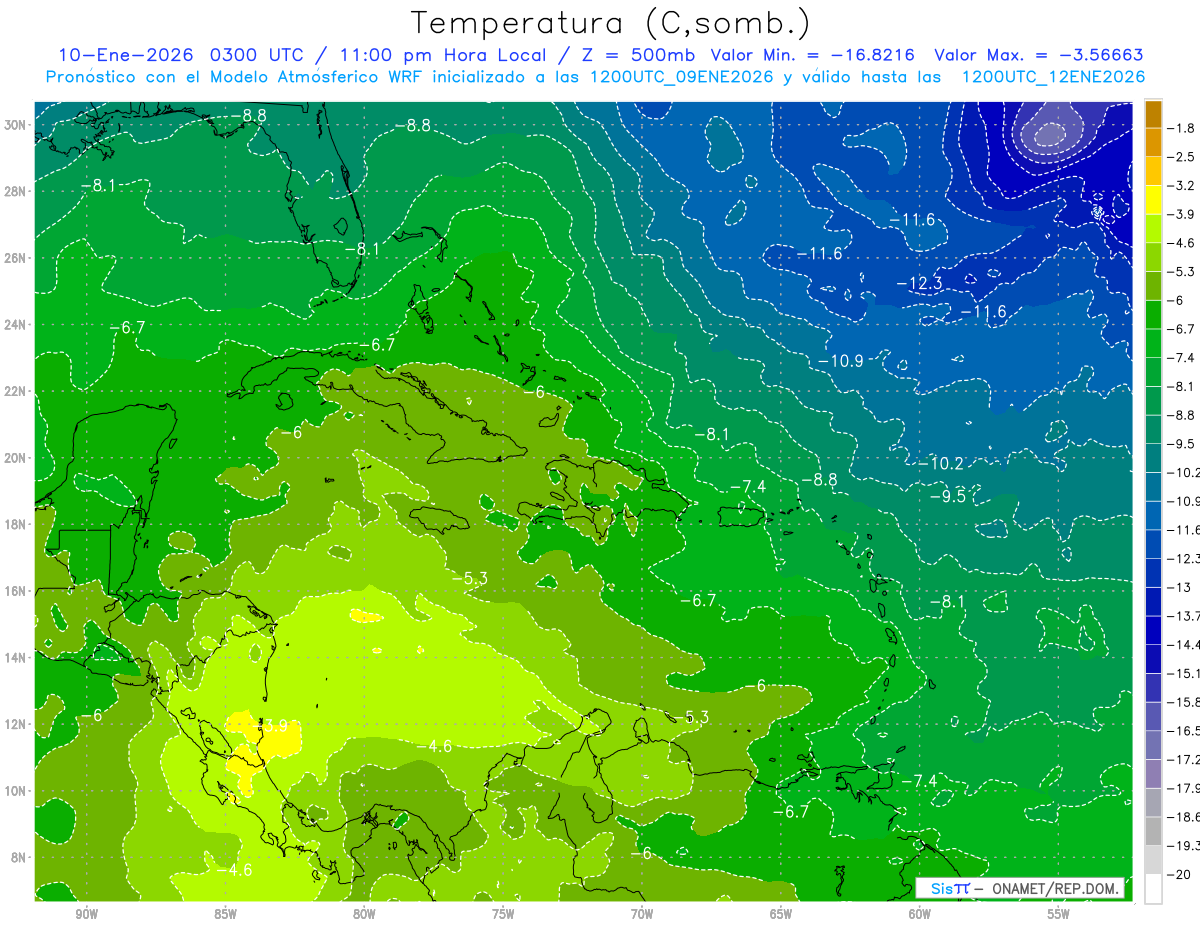The width and height of the screenshot is (1200, 927).
Task: Click the -12.3 contour label on the map
Action: (919, 284)
